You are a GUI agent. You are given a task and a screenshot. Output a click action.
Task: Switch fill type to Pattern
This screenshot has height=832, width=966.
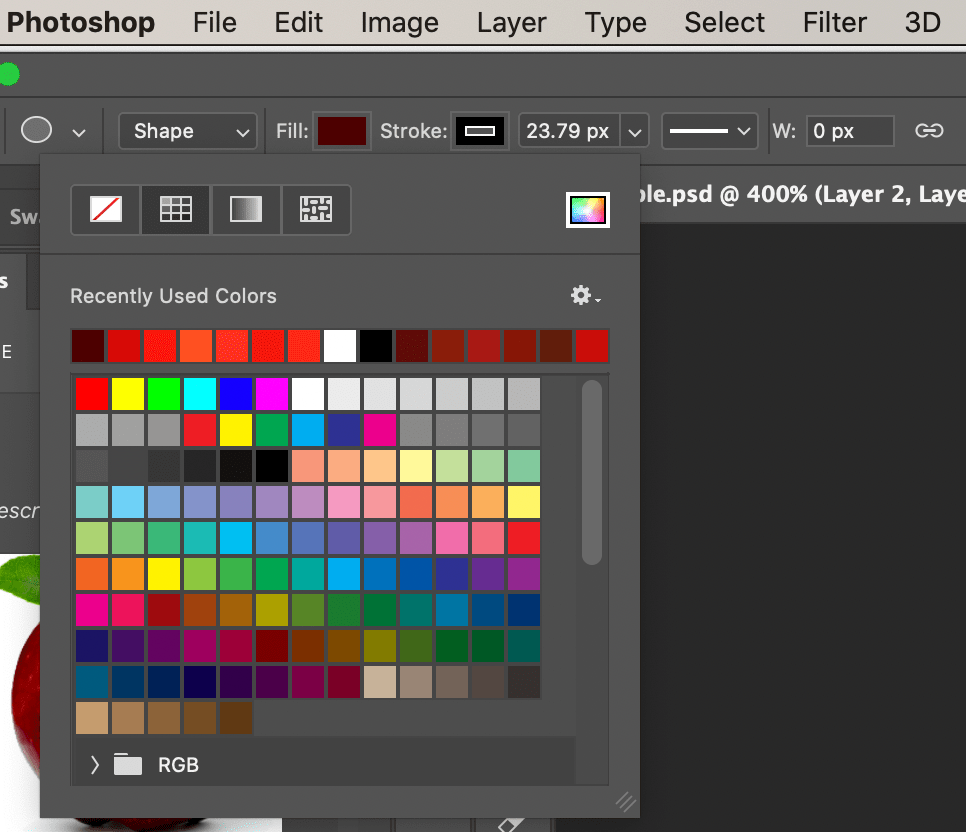tap(316, 210)
